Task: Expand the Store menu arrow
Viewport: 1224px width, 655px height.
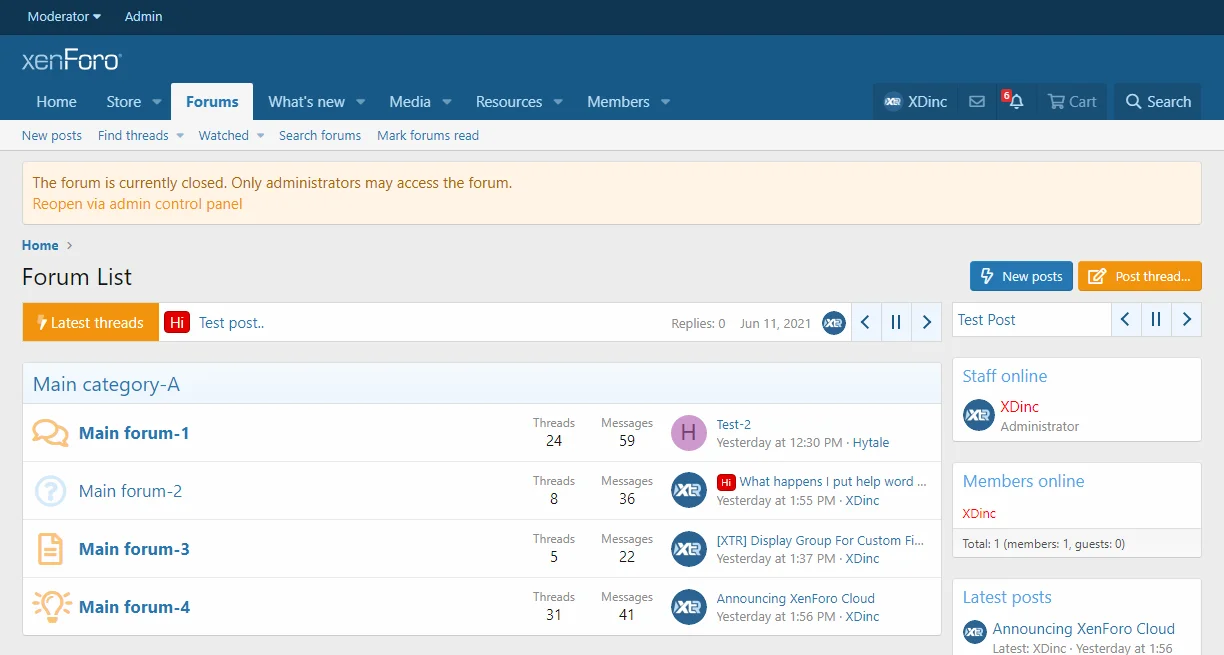Action: click(157, 102)
